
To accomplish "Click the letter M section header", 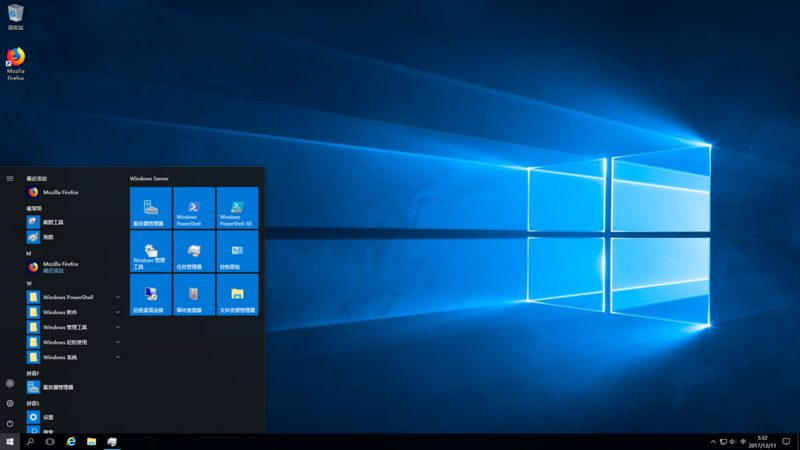I will 29,254.
